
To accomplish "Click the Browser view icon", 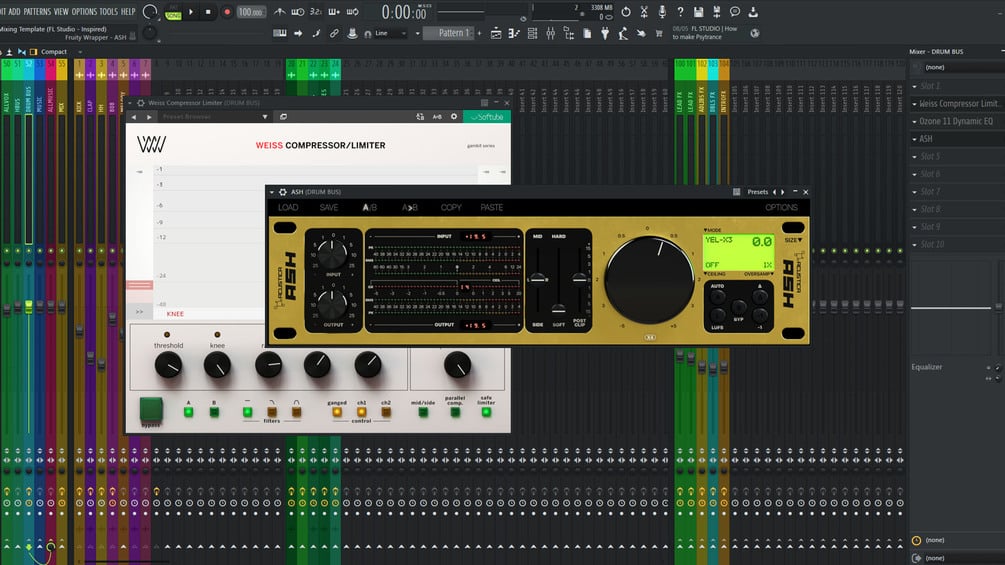I will click(x=569, y=33).
